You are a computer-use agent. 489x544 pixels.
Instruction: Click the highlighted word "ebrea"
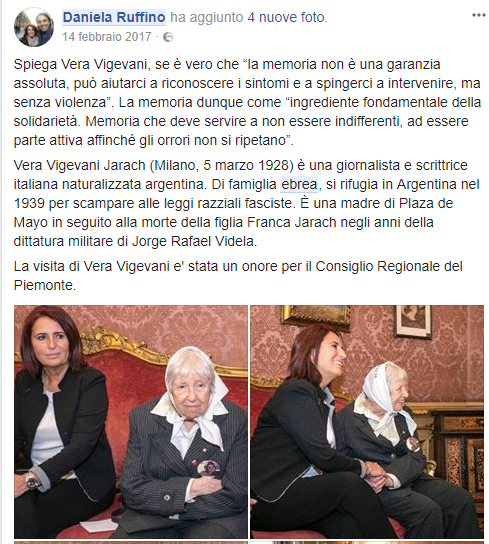pyautogui.click(x=299, y=184)
